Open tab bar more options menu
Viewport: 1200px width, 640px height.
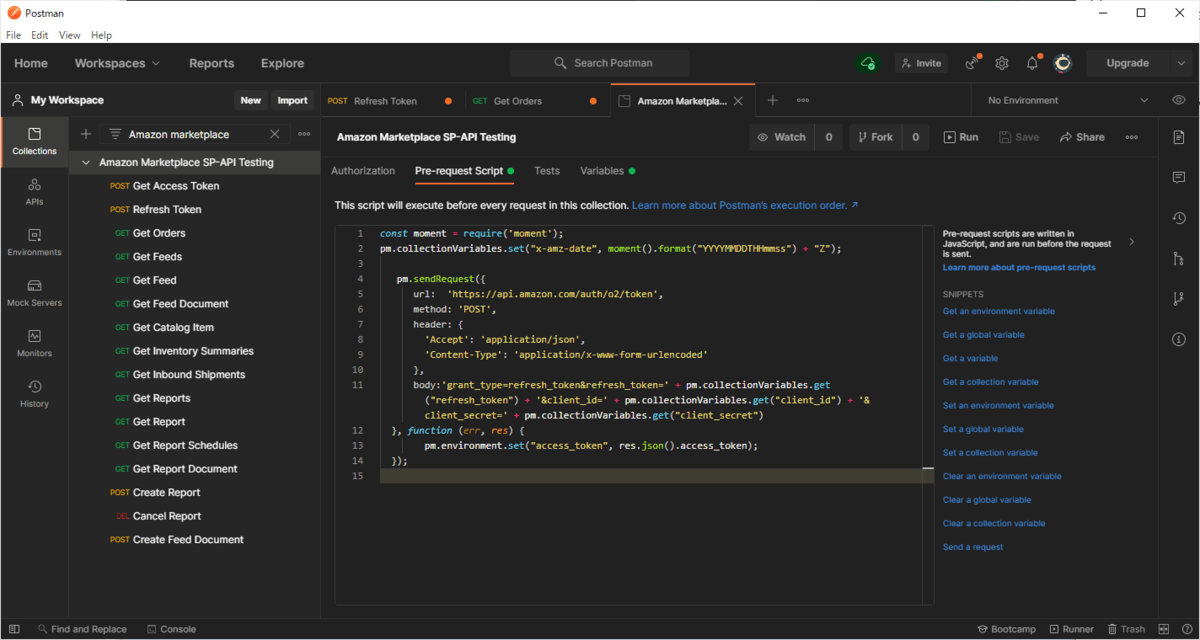[x=803, y=101]
